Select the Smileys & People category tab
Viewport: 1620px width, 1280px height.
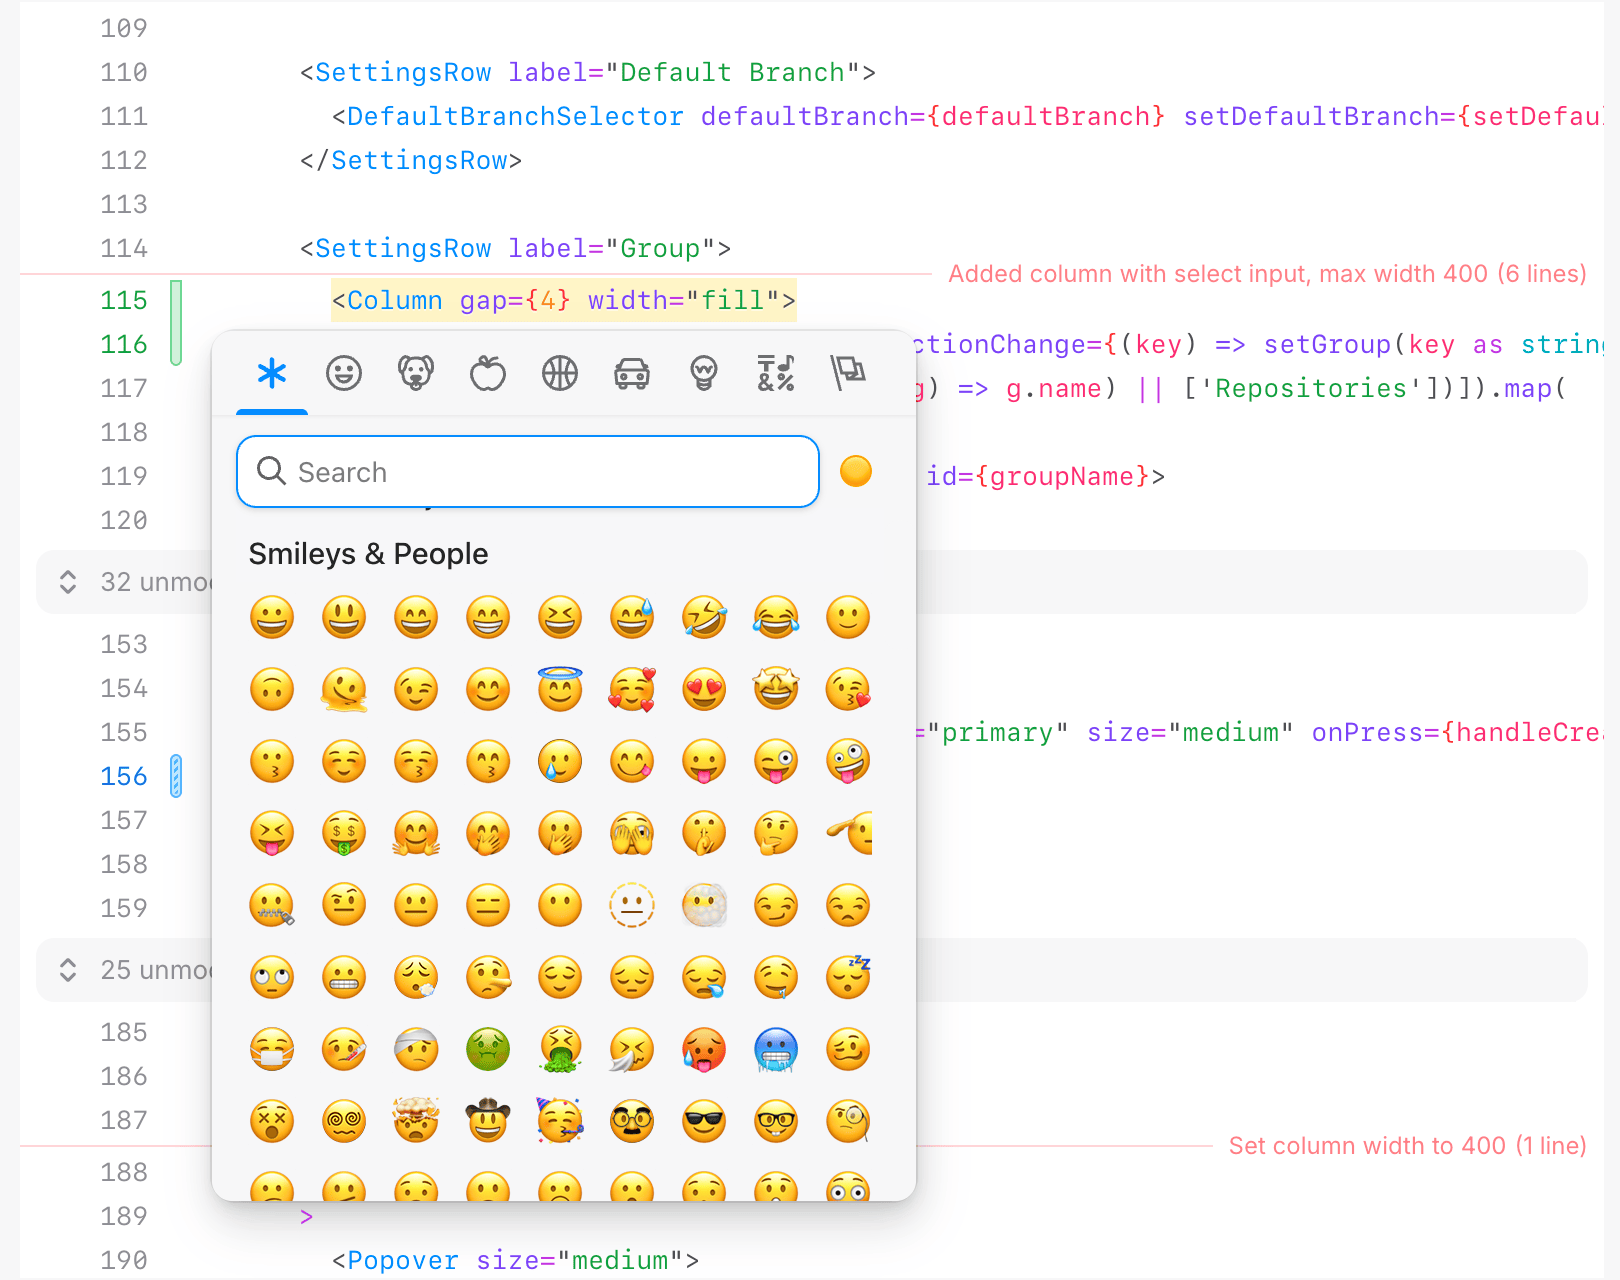point(344,374)
